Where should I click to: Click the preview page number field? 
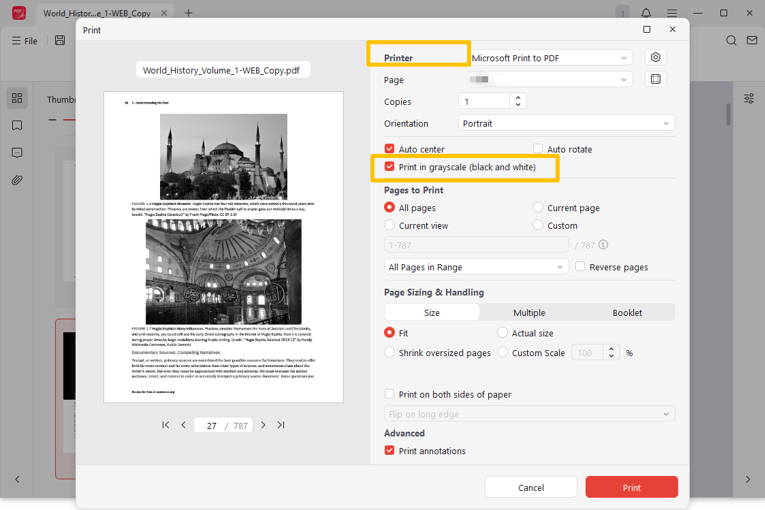(x=211, y=426)
